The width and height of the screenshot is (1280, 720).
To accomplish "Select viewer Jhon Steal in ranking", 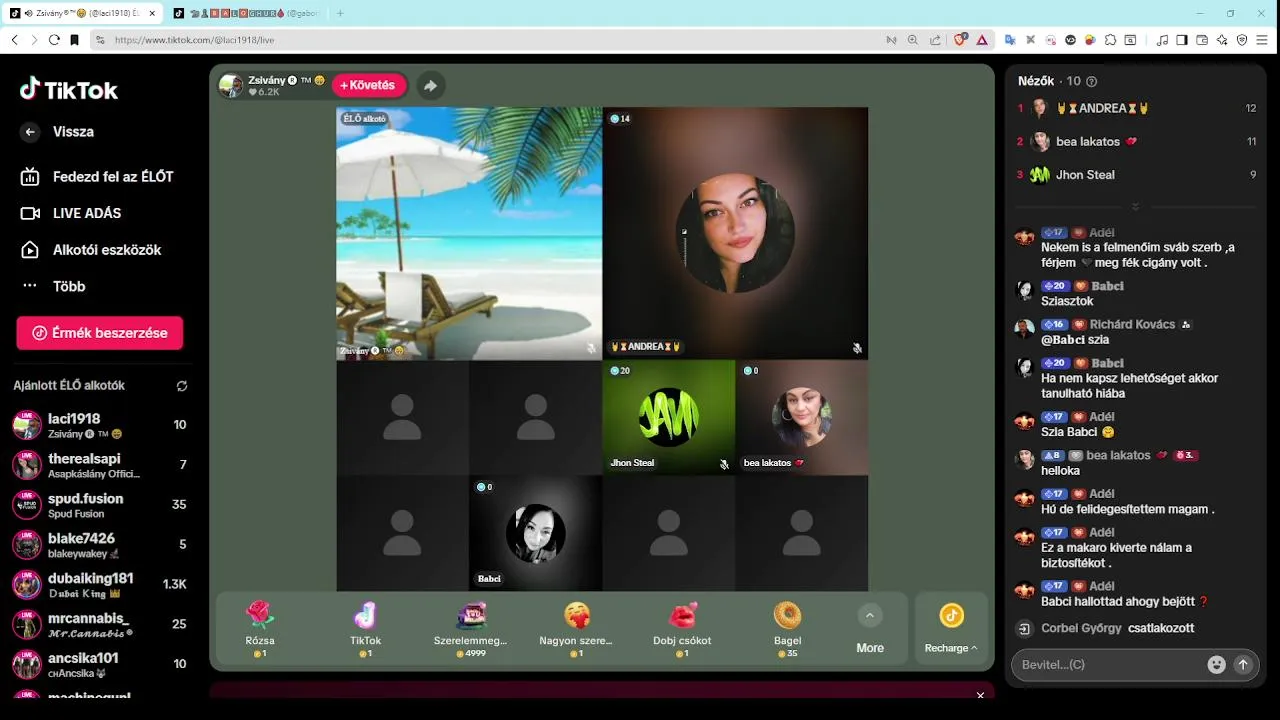I will pyautogui.click(x=1137, y=175).
